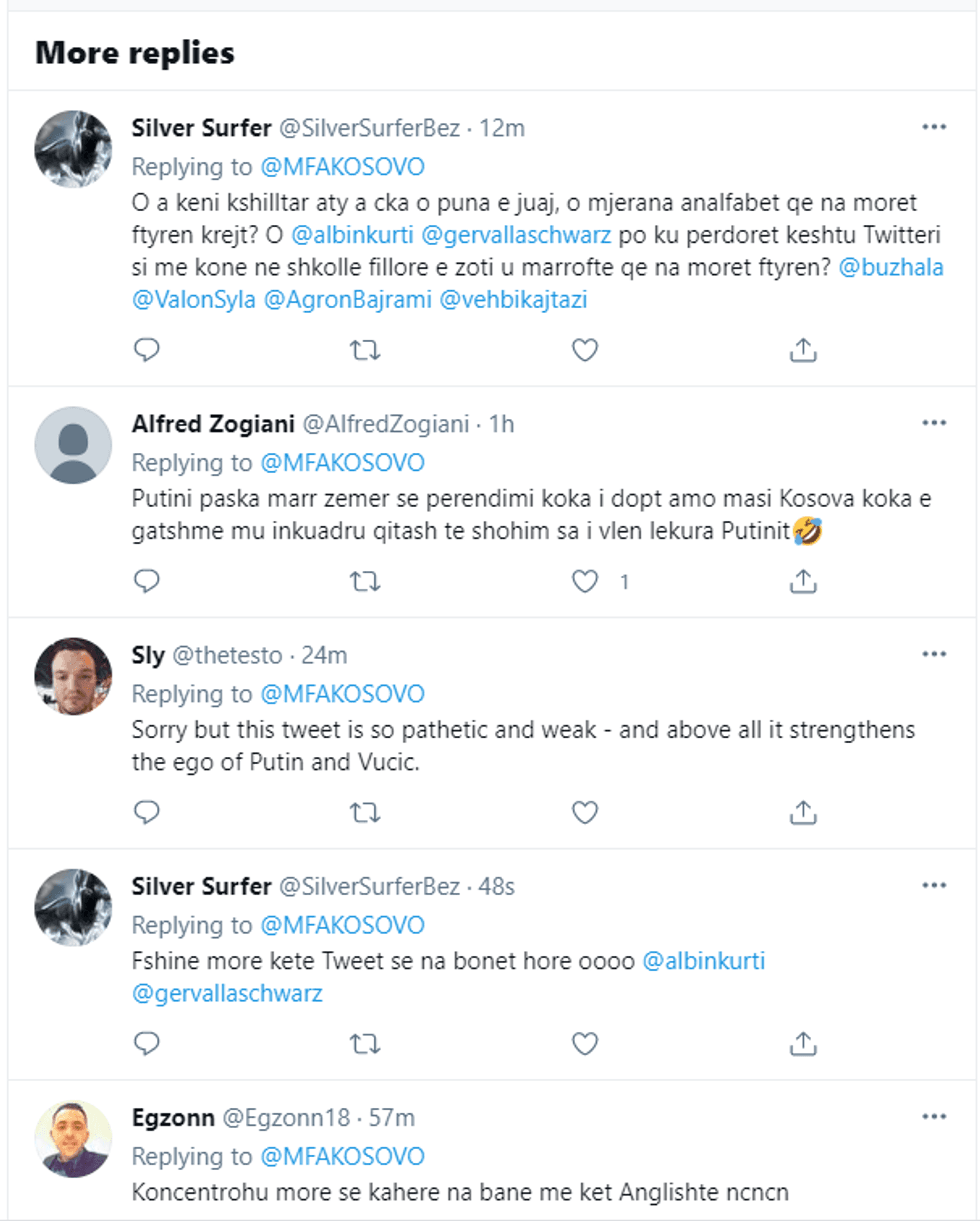Reply to Alfred Zogiani's tweet
The height and width of the screenshot is (1221, 980).
pos(147,581)
